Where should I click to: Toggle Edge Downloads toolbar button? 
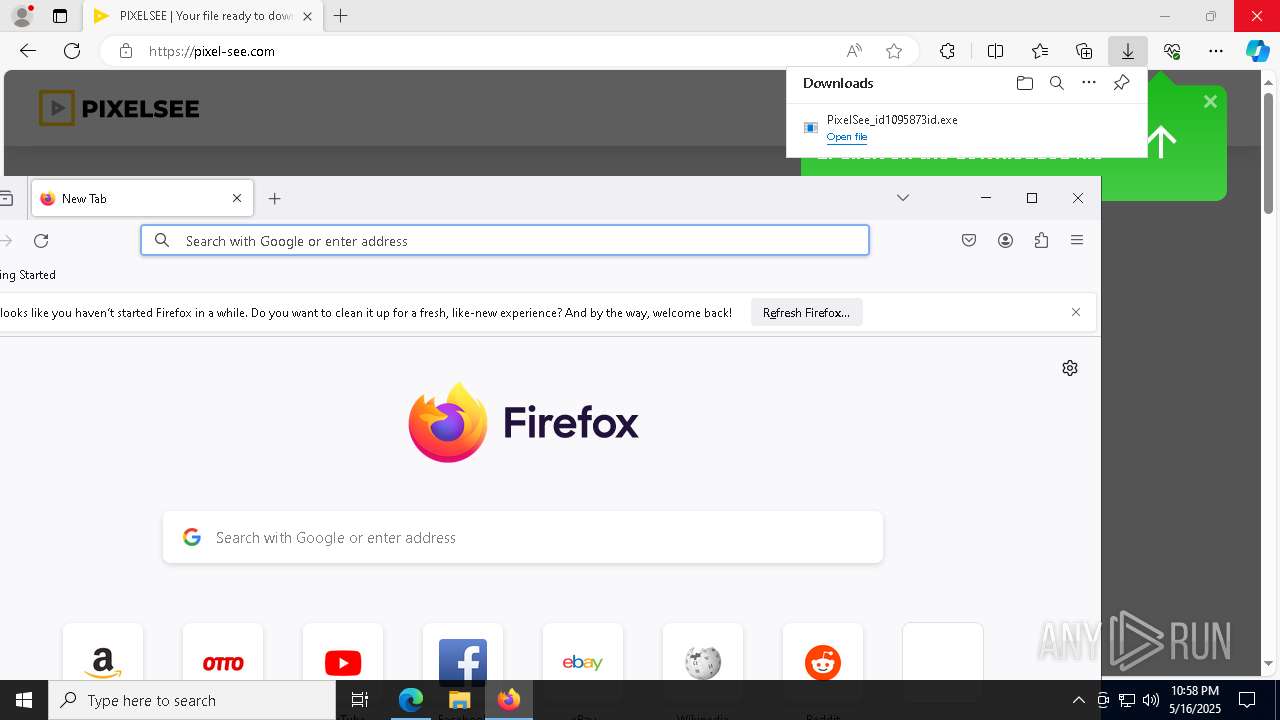tap(1128, 51)
